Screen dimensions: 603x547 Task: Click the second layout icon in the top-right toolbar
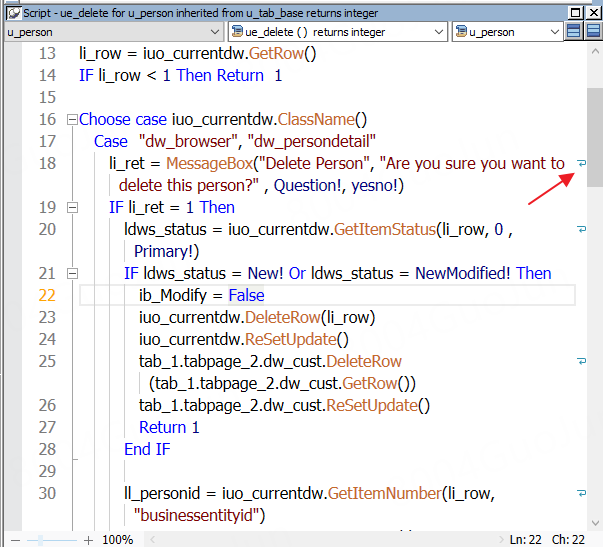point(592,32)
